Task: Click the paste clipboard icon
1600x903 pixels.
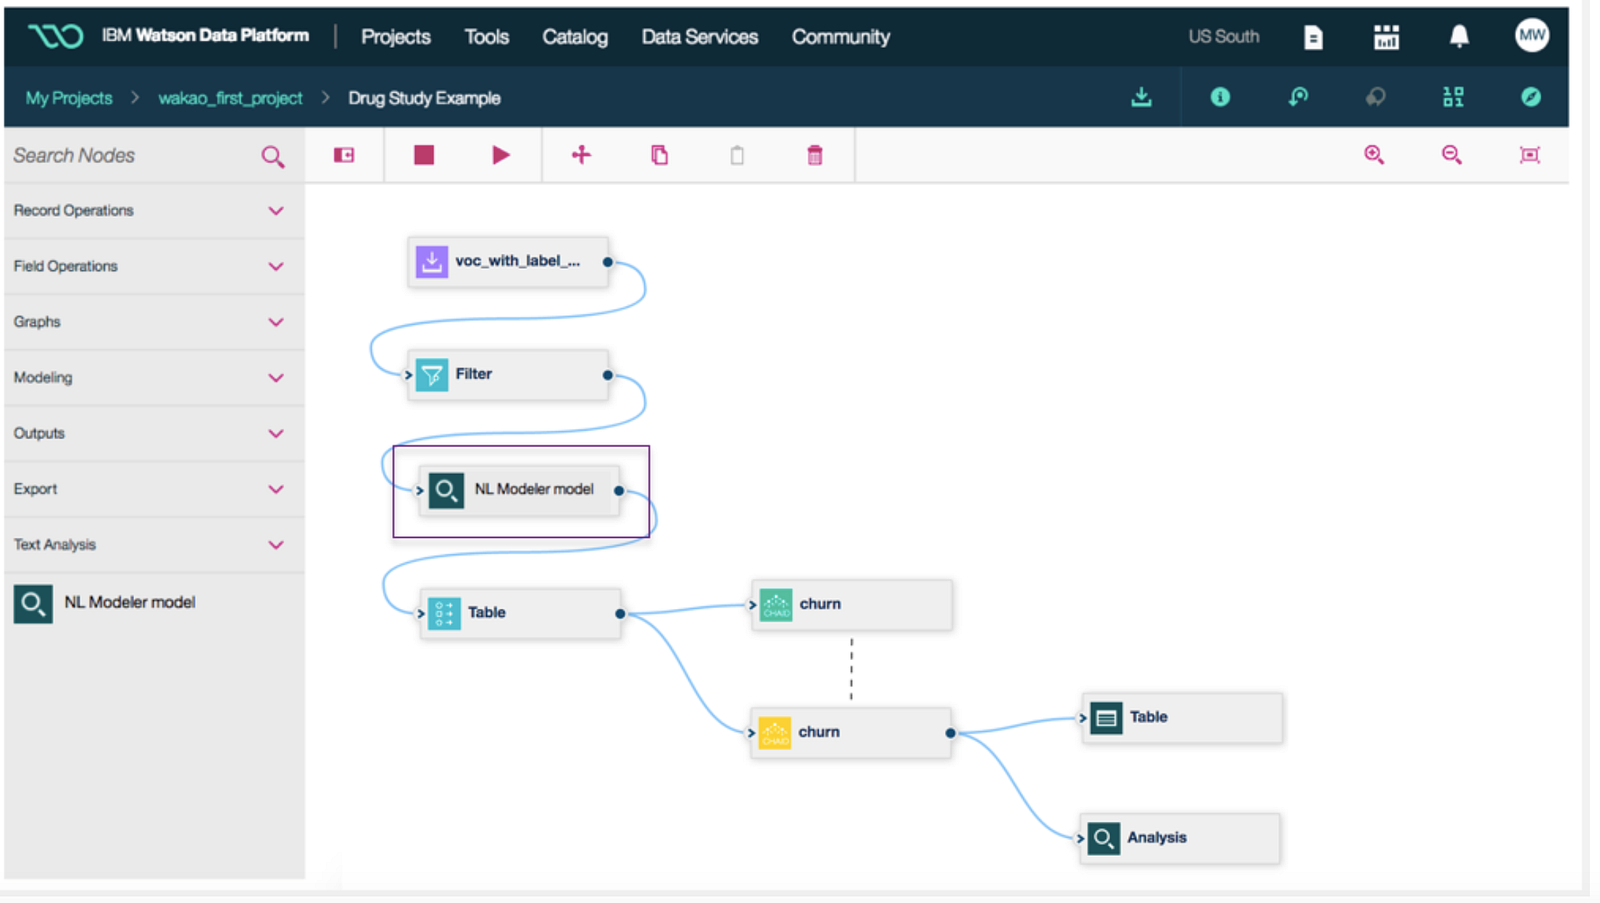Action: coord(737,155)
